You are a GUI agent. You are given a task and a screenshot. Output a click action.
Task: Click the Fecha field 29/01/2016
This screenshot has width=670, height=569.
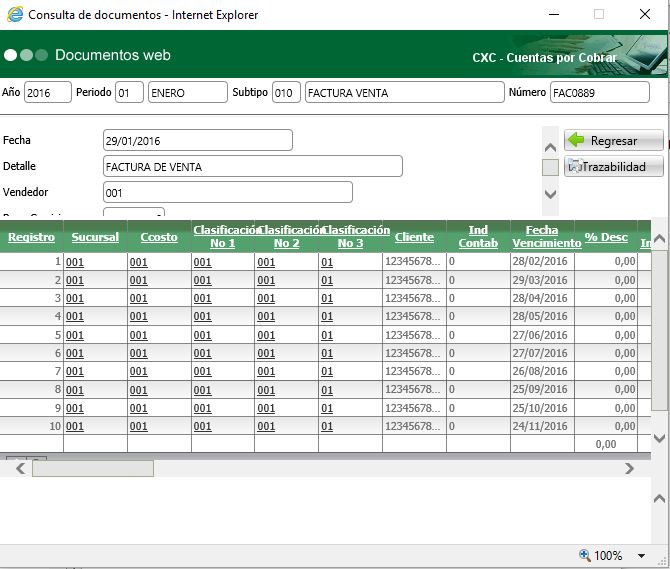[x=198, y=140]
